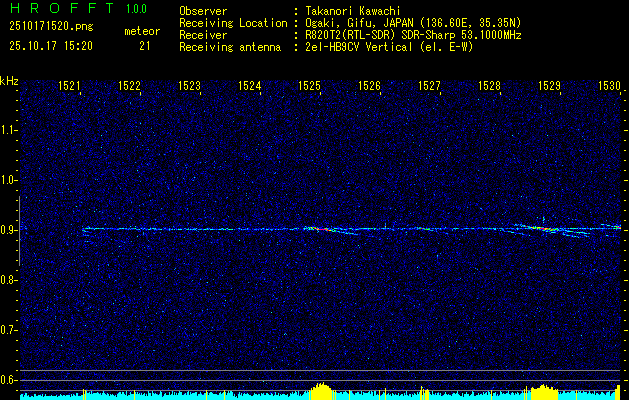The height and width of the screenshot is (400, 629).
Task: Click the Receiver field label
Action: click(x=203, y=35)
